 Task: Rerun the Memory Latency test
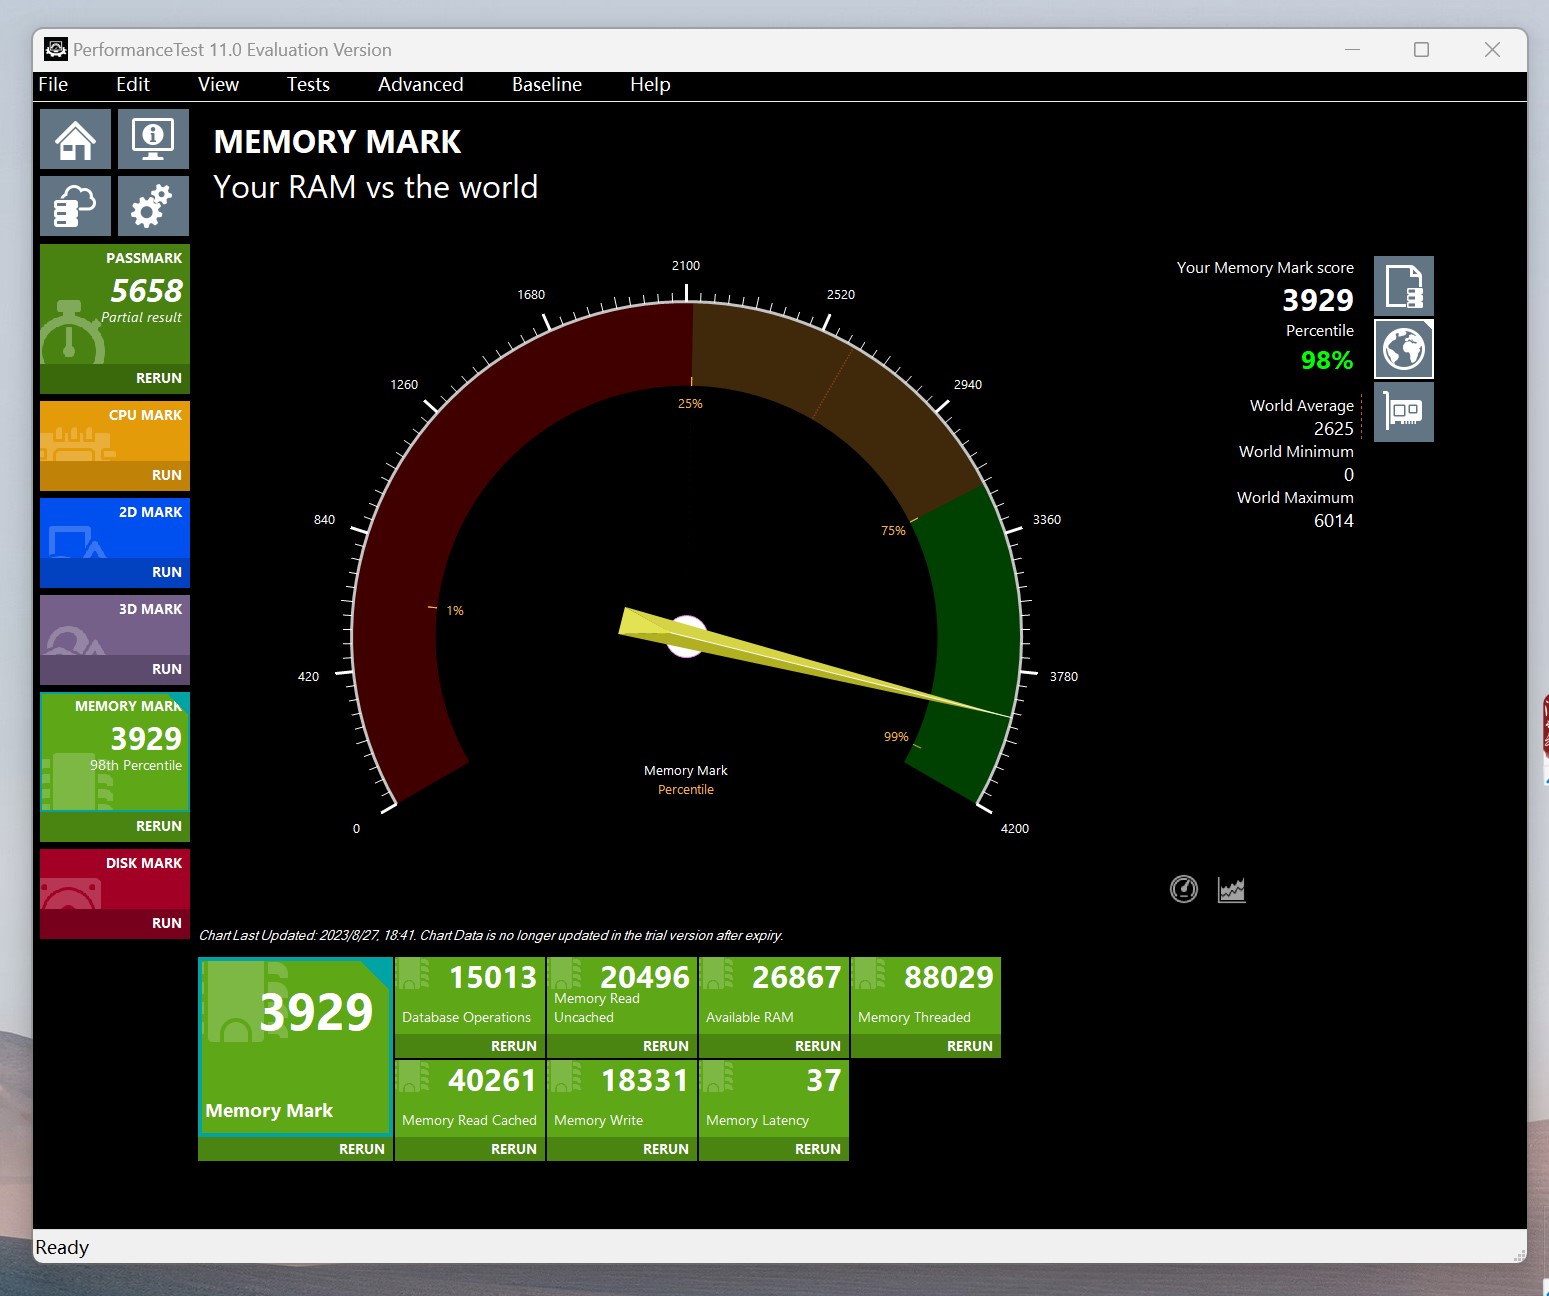click(817, 1149)
